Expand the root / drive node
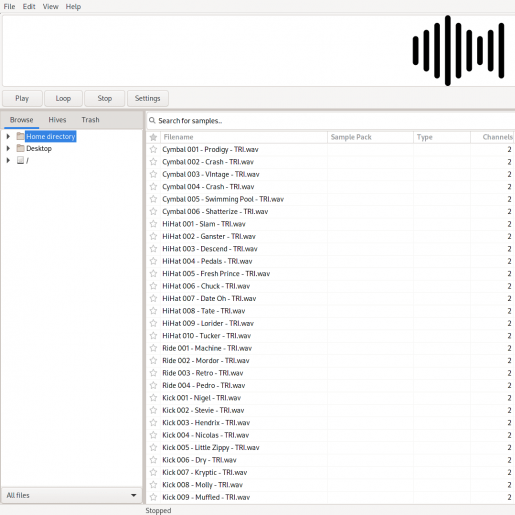Image resolution: width=515 pixels, height=515 pixels. point(8,160)
